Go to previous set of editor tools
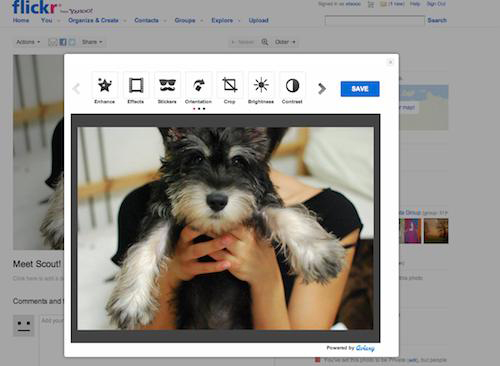Viewport: 500px width, 366px height. (76, 89)
